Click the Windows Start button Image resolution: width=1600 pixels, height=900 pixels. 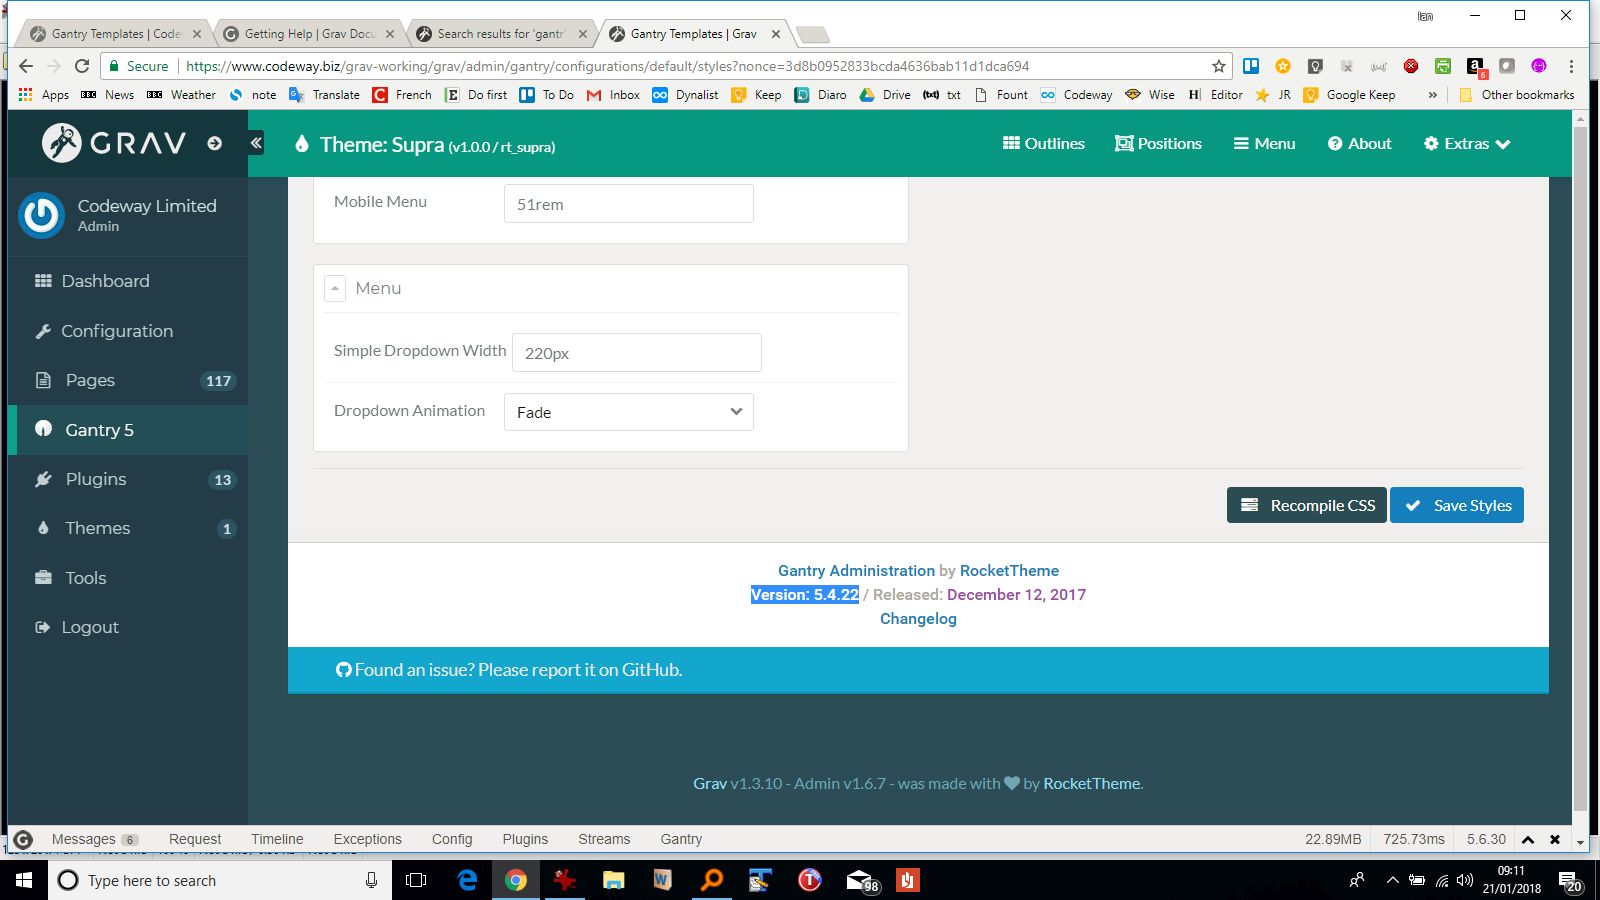pyautogui.click(x=24, y=880)
